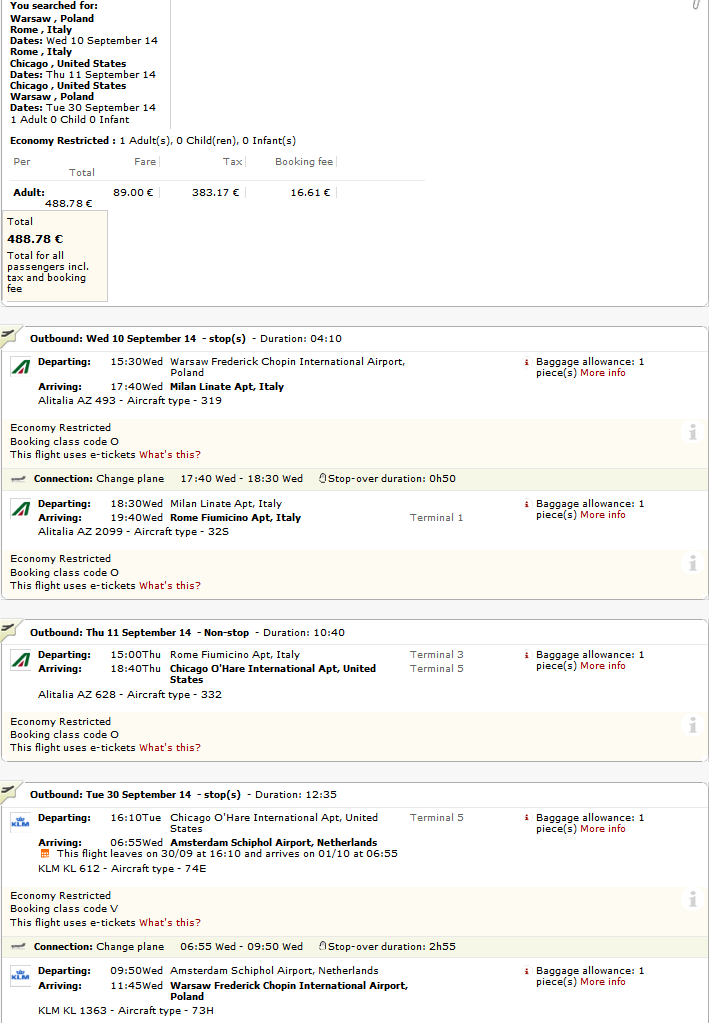Click the Outbound: Wed 10 September 14 heading
Viewport: 709px width, 1023px height.
[113, 339]
